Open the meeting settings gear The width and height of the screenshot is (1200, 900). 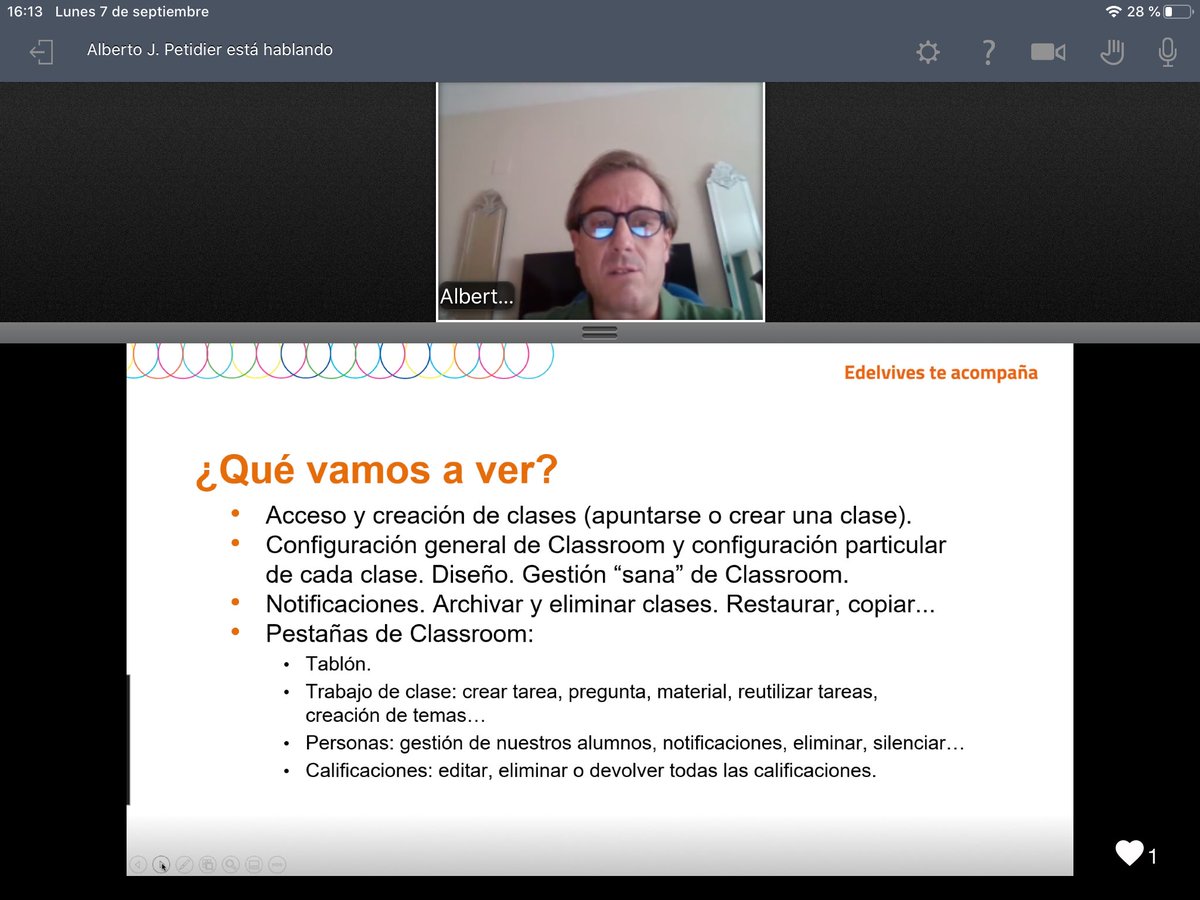click(x=927, y=52)
